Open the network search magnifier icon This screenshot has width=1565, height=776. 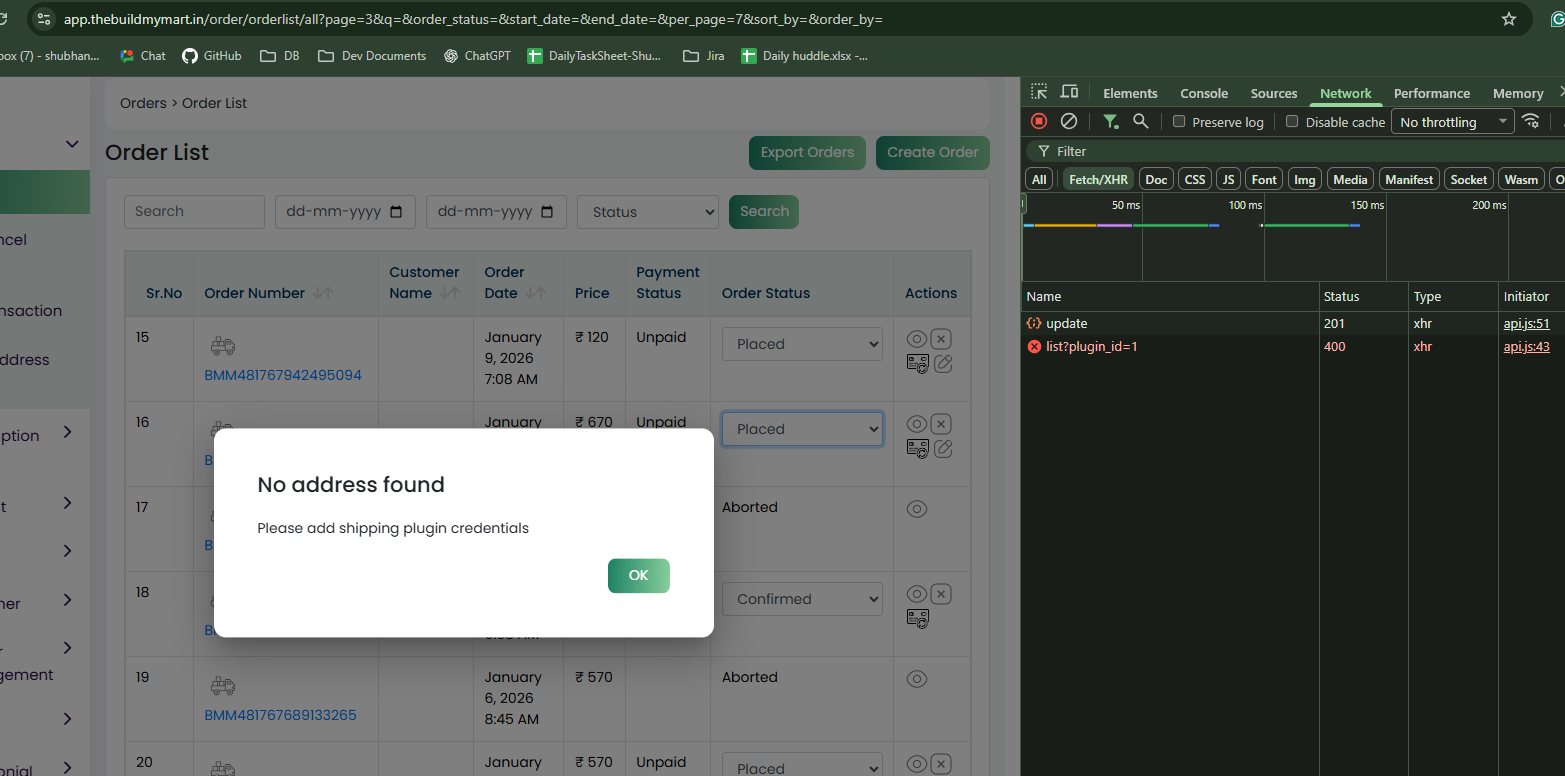pos(1140,121)
